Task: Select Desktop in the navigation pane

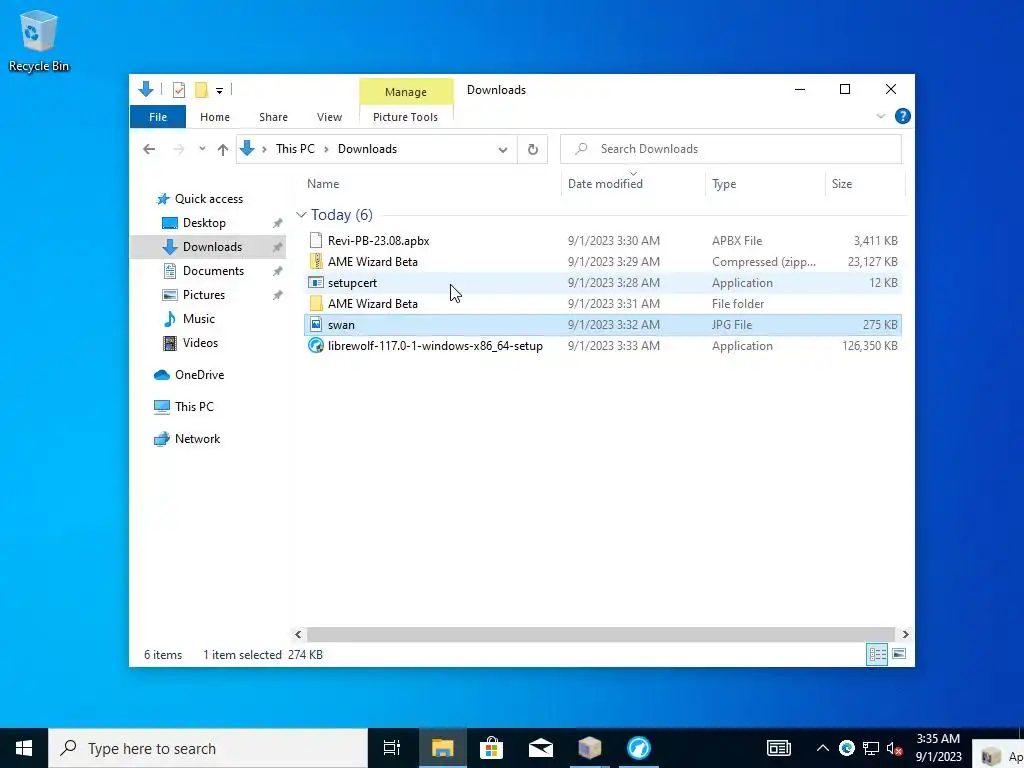Action: click(204, 223)
